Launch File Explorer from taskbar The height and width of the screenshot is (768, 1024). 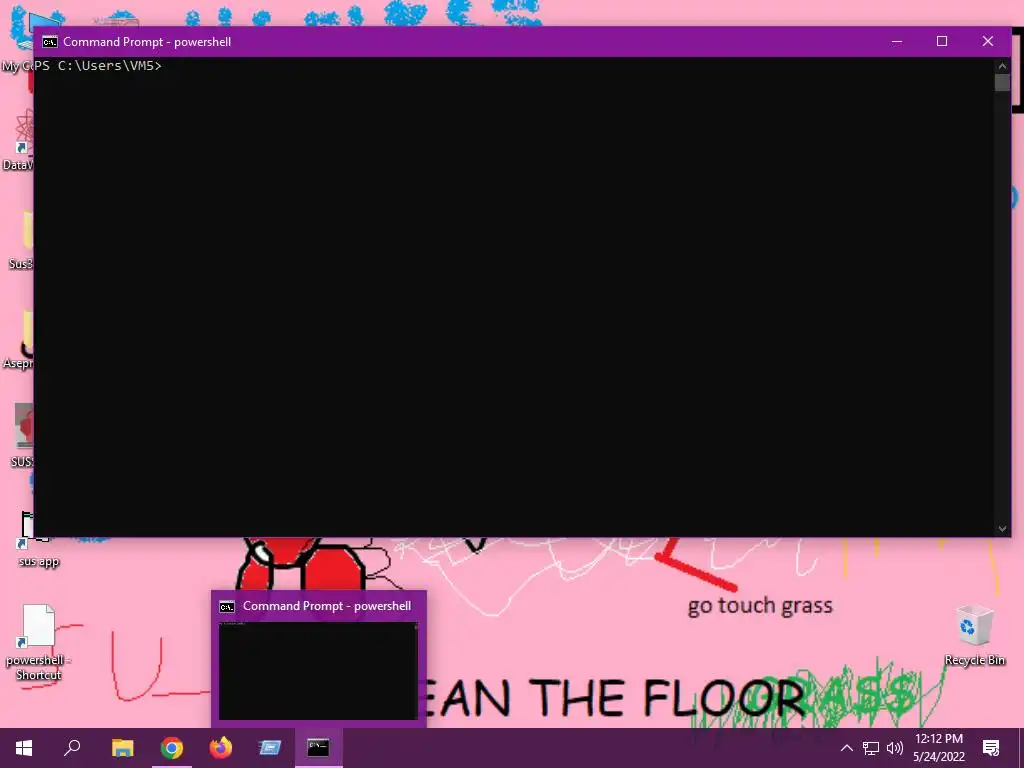122,748
